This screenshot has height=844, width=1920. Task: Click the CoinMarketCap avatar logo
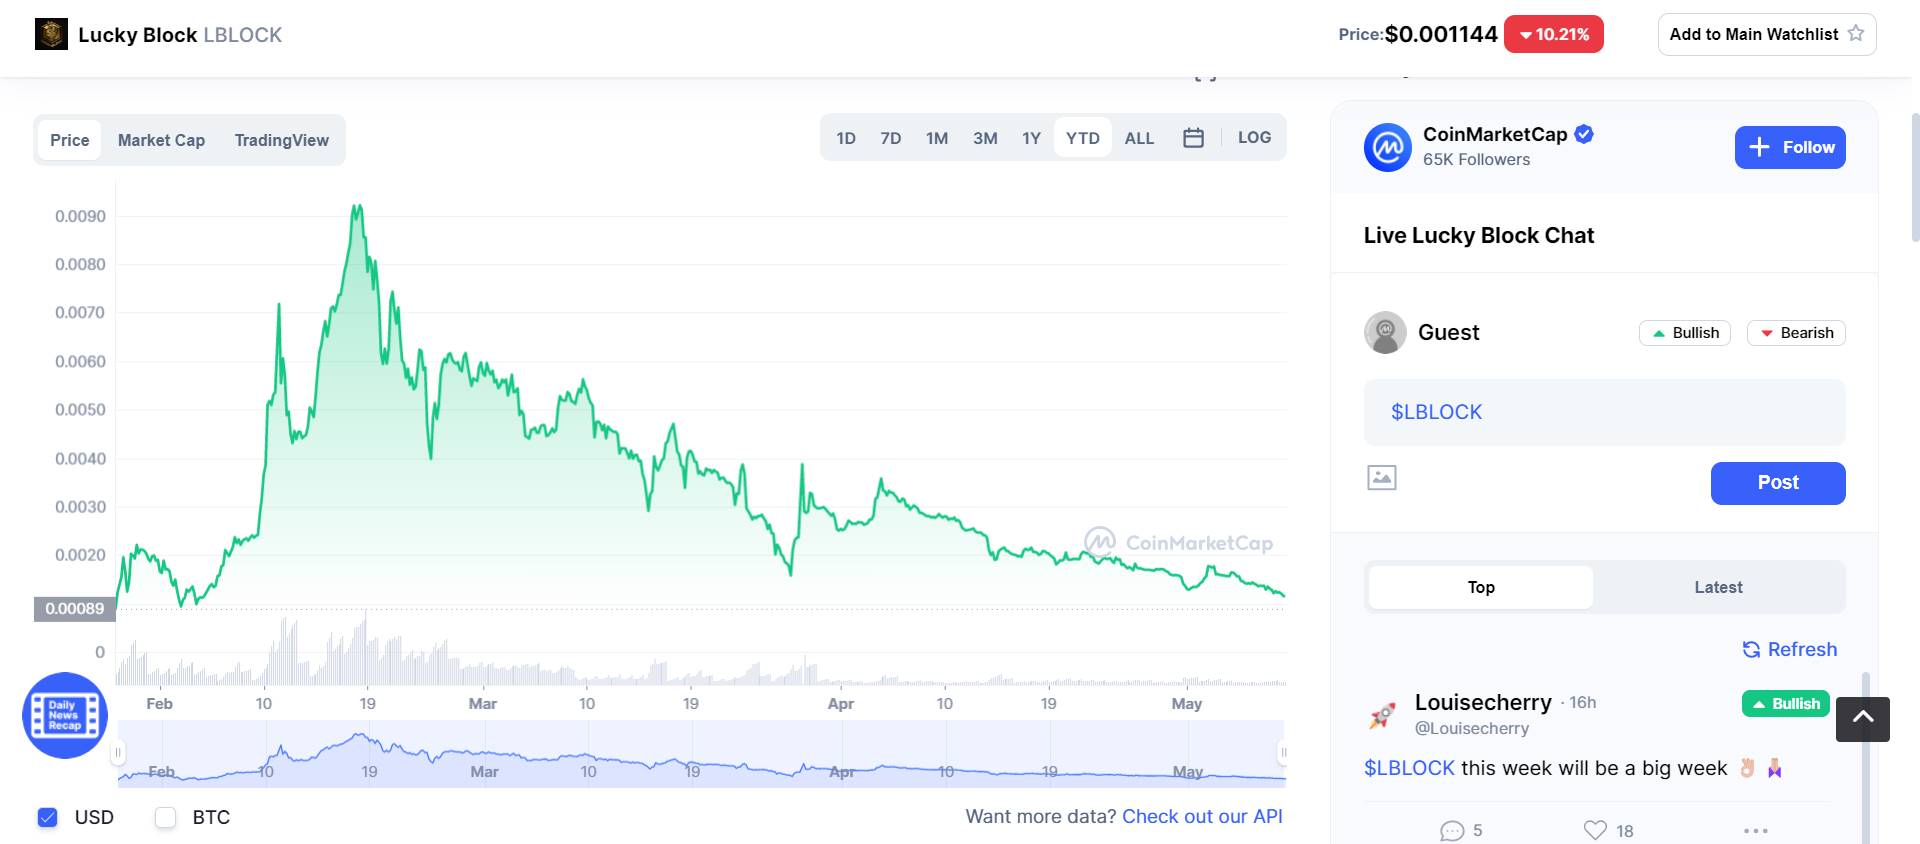tap(1387, 148)
